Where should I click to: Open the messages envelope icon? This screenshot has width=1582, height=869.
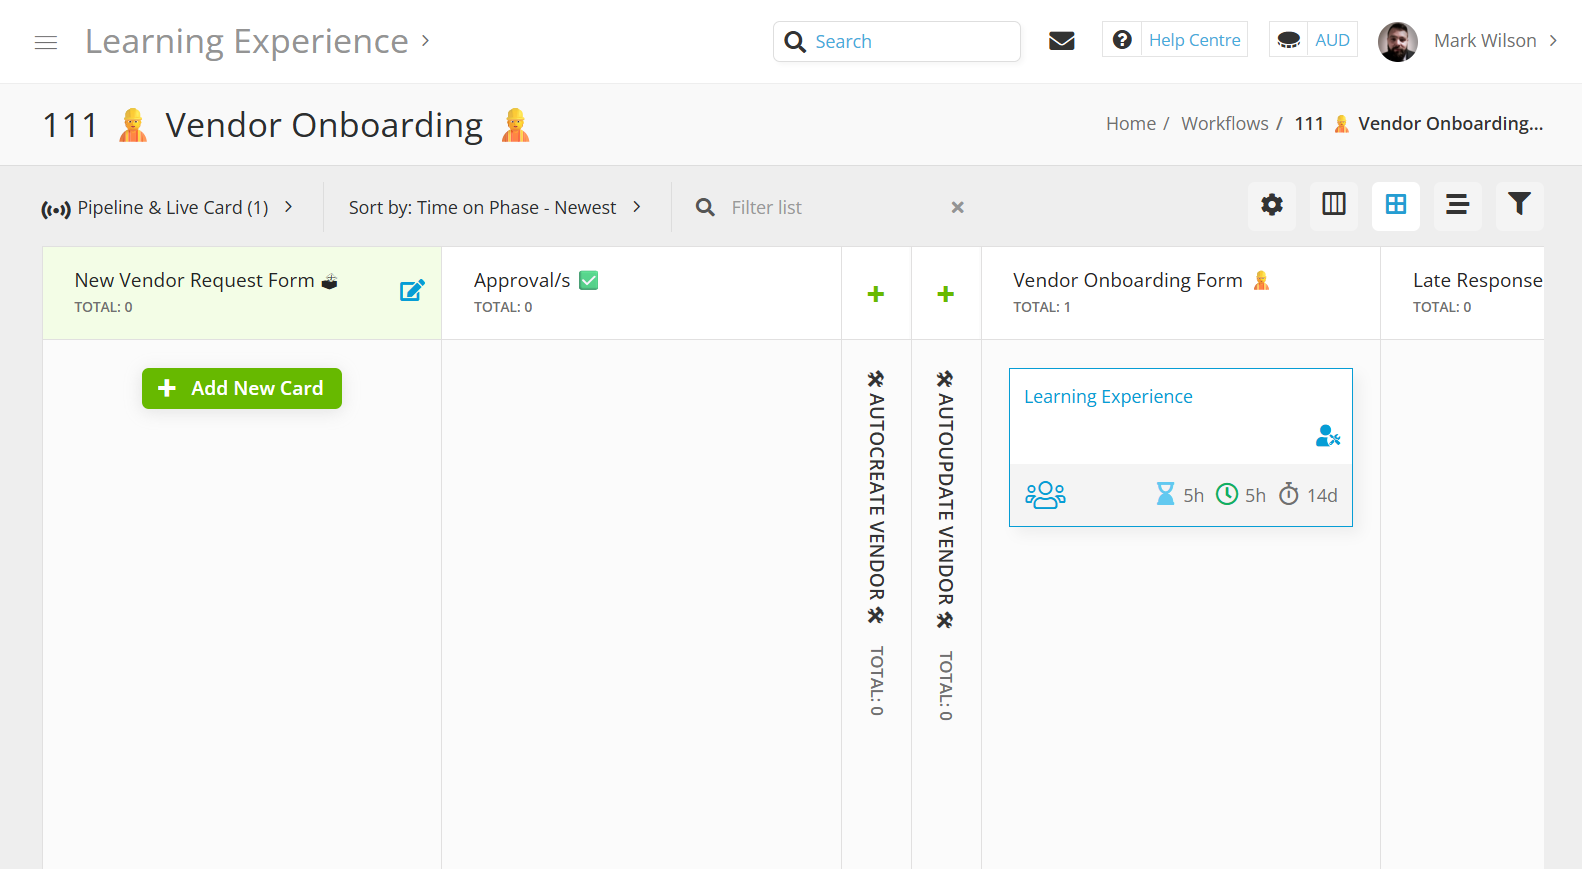click(1061, 41)
